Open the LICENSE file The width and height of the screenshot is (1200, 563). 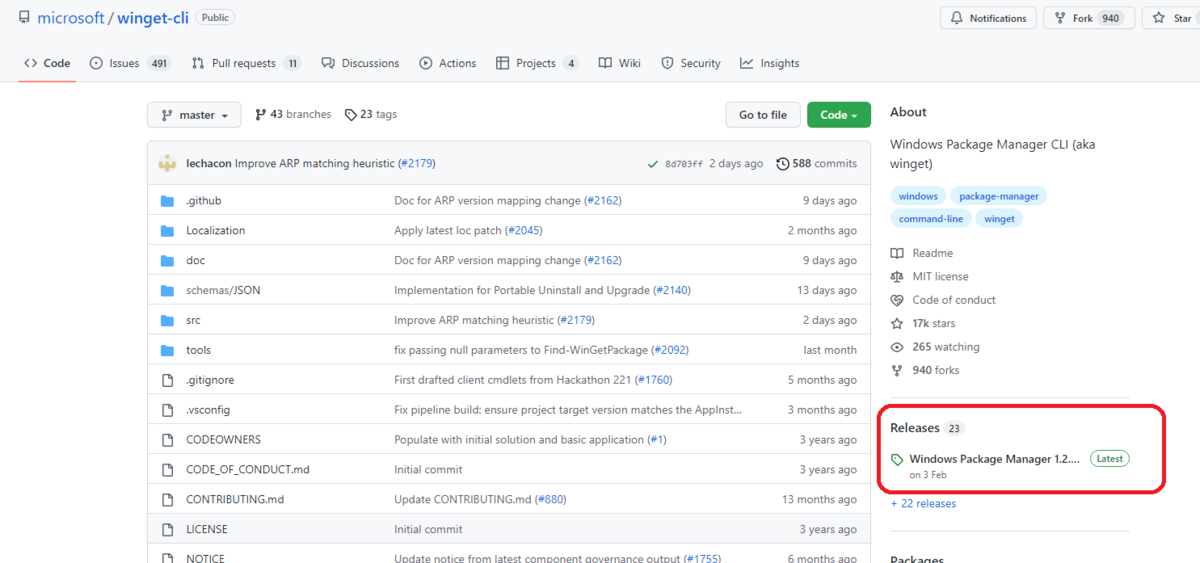point(207,529)
